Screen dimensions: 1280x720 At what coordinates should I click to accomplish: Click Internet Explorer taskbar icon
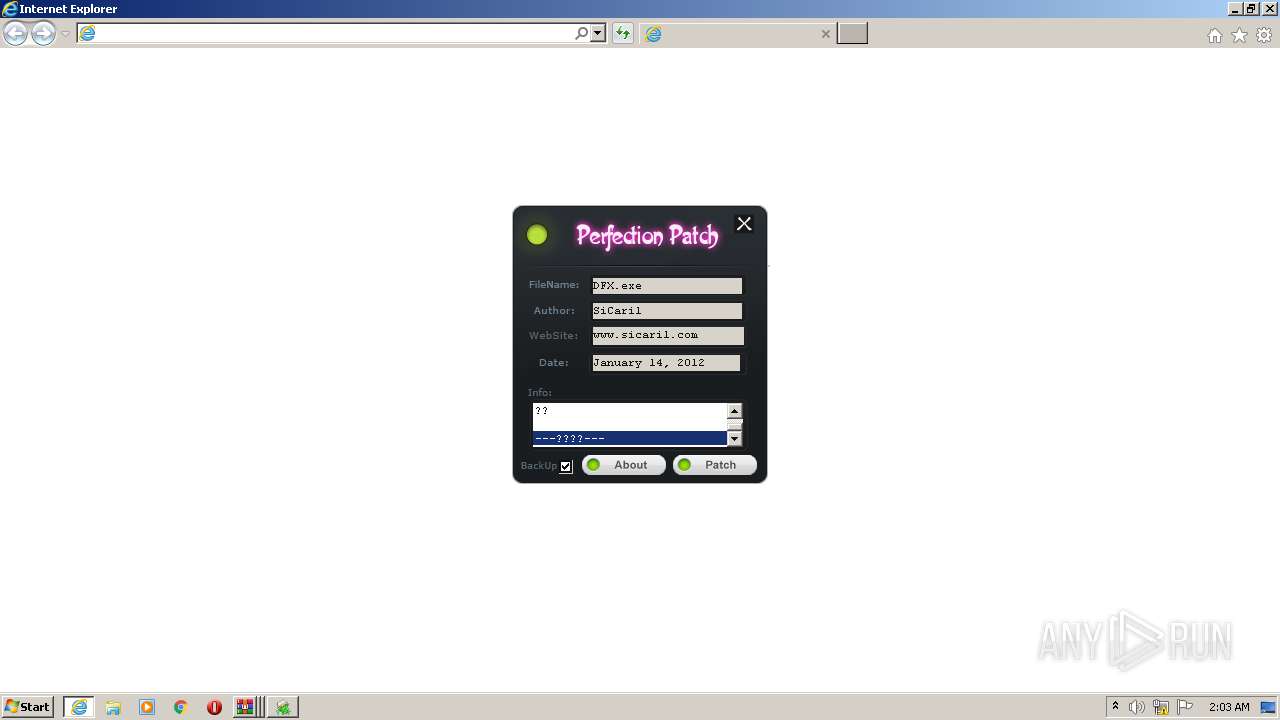pos(79,707)
